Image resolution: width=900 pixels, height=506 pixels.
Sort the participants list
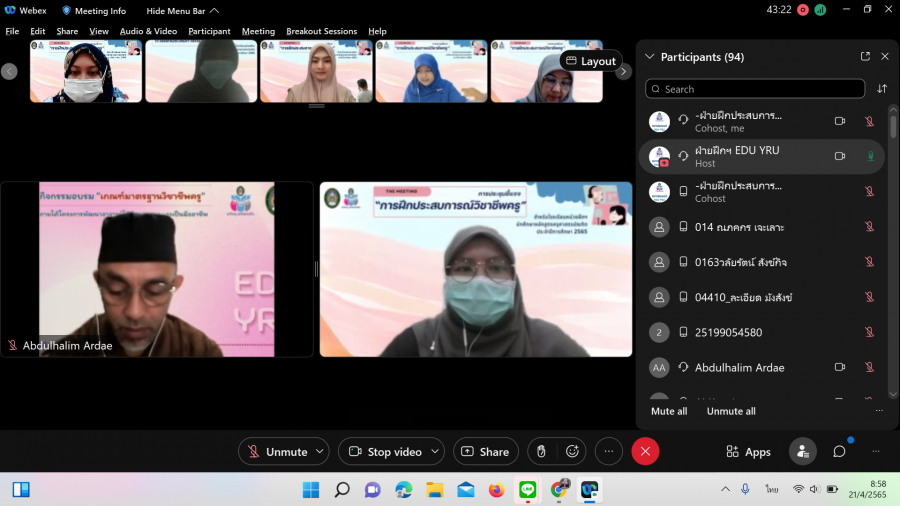[x=882, y=89]
